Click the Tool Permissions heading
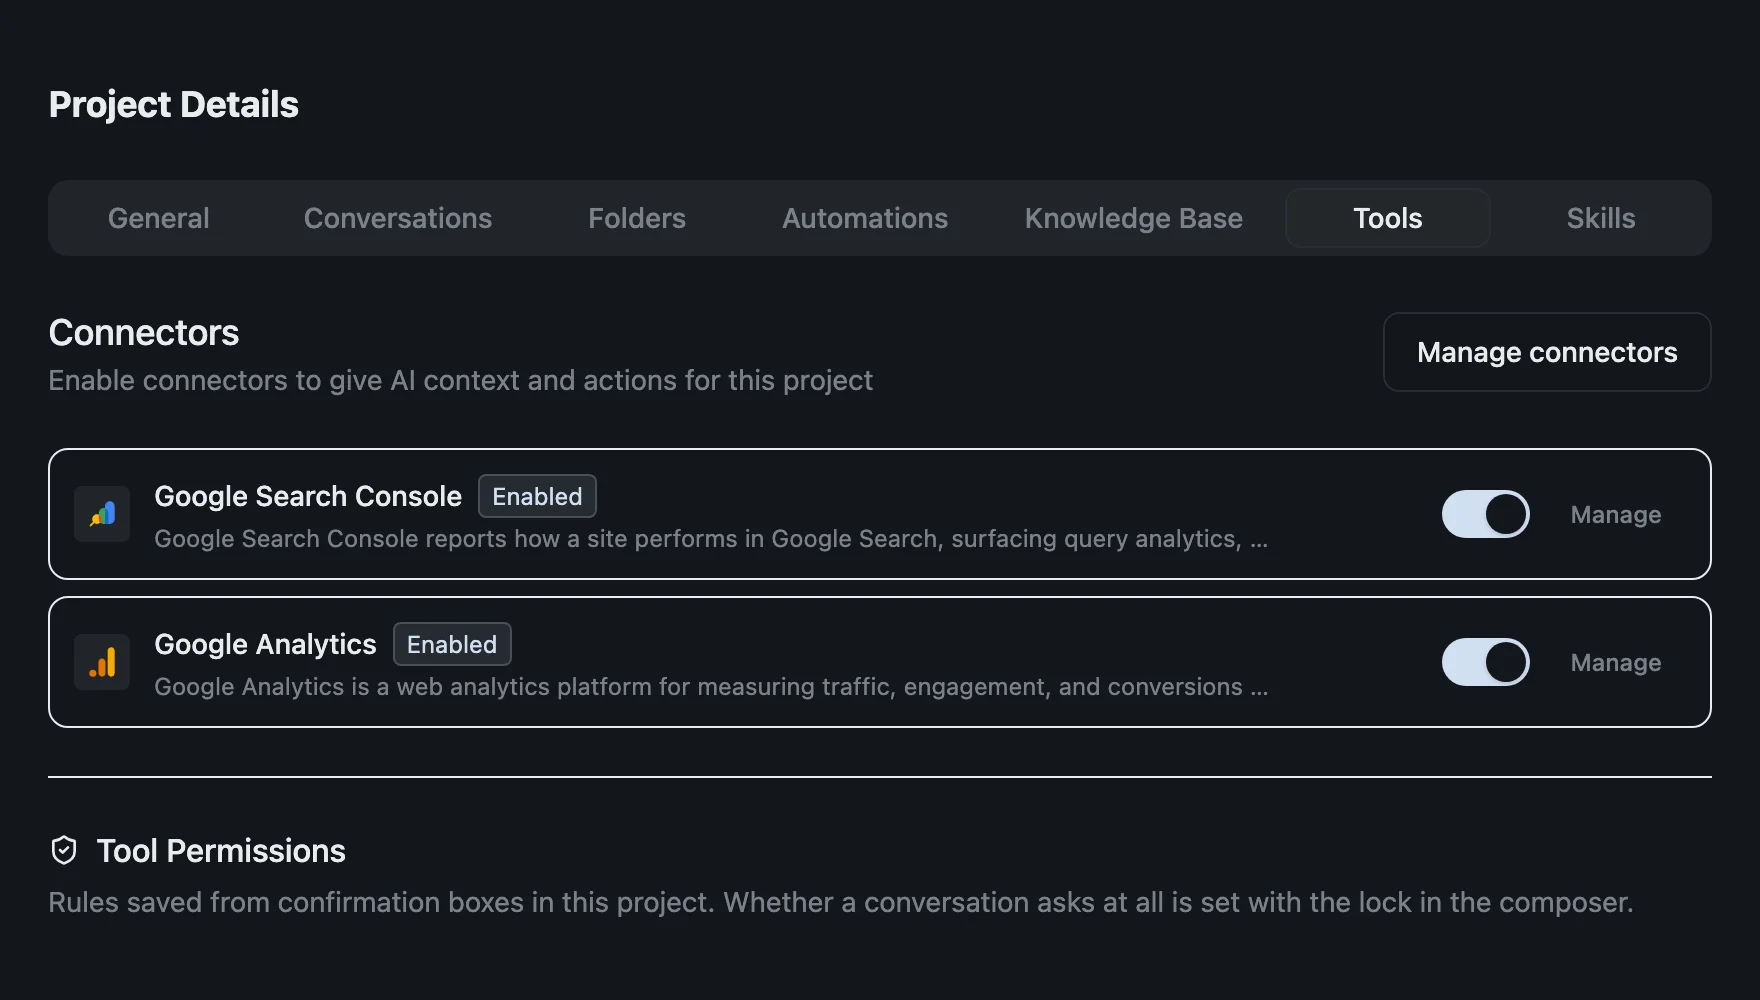The height and width of the screenshot is (1000, 1760). tap(221, 850)
